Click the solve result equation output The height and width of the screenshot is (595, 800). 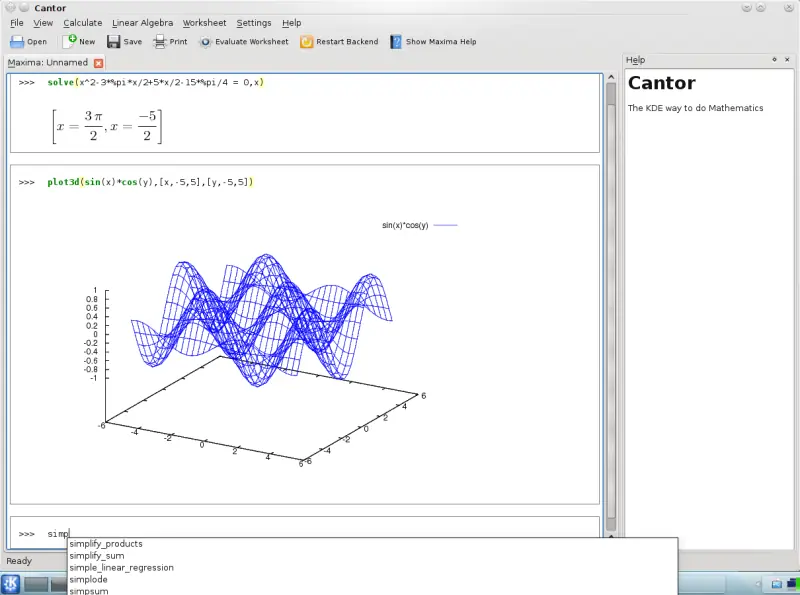point(107,126)
